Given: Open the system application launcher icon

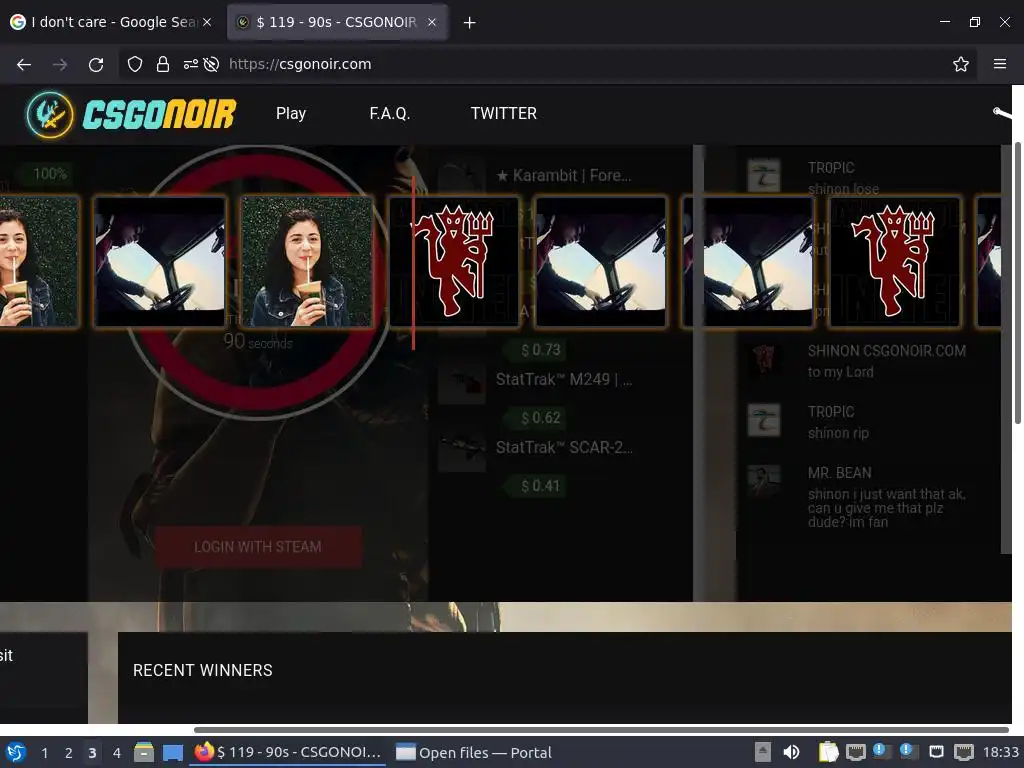Looking at the screenshot, I should pos(16,752).
